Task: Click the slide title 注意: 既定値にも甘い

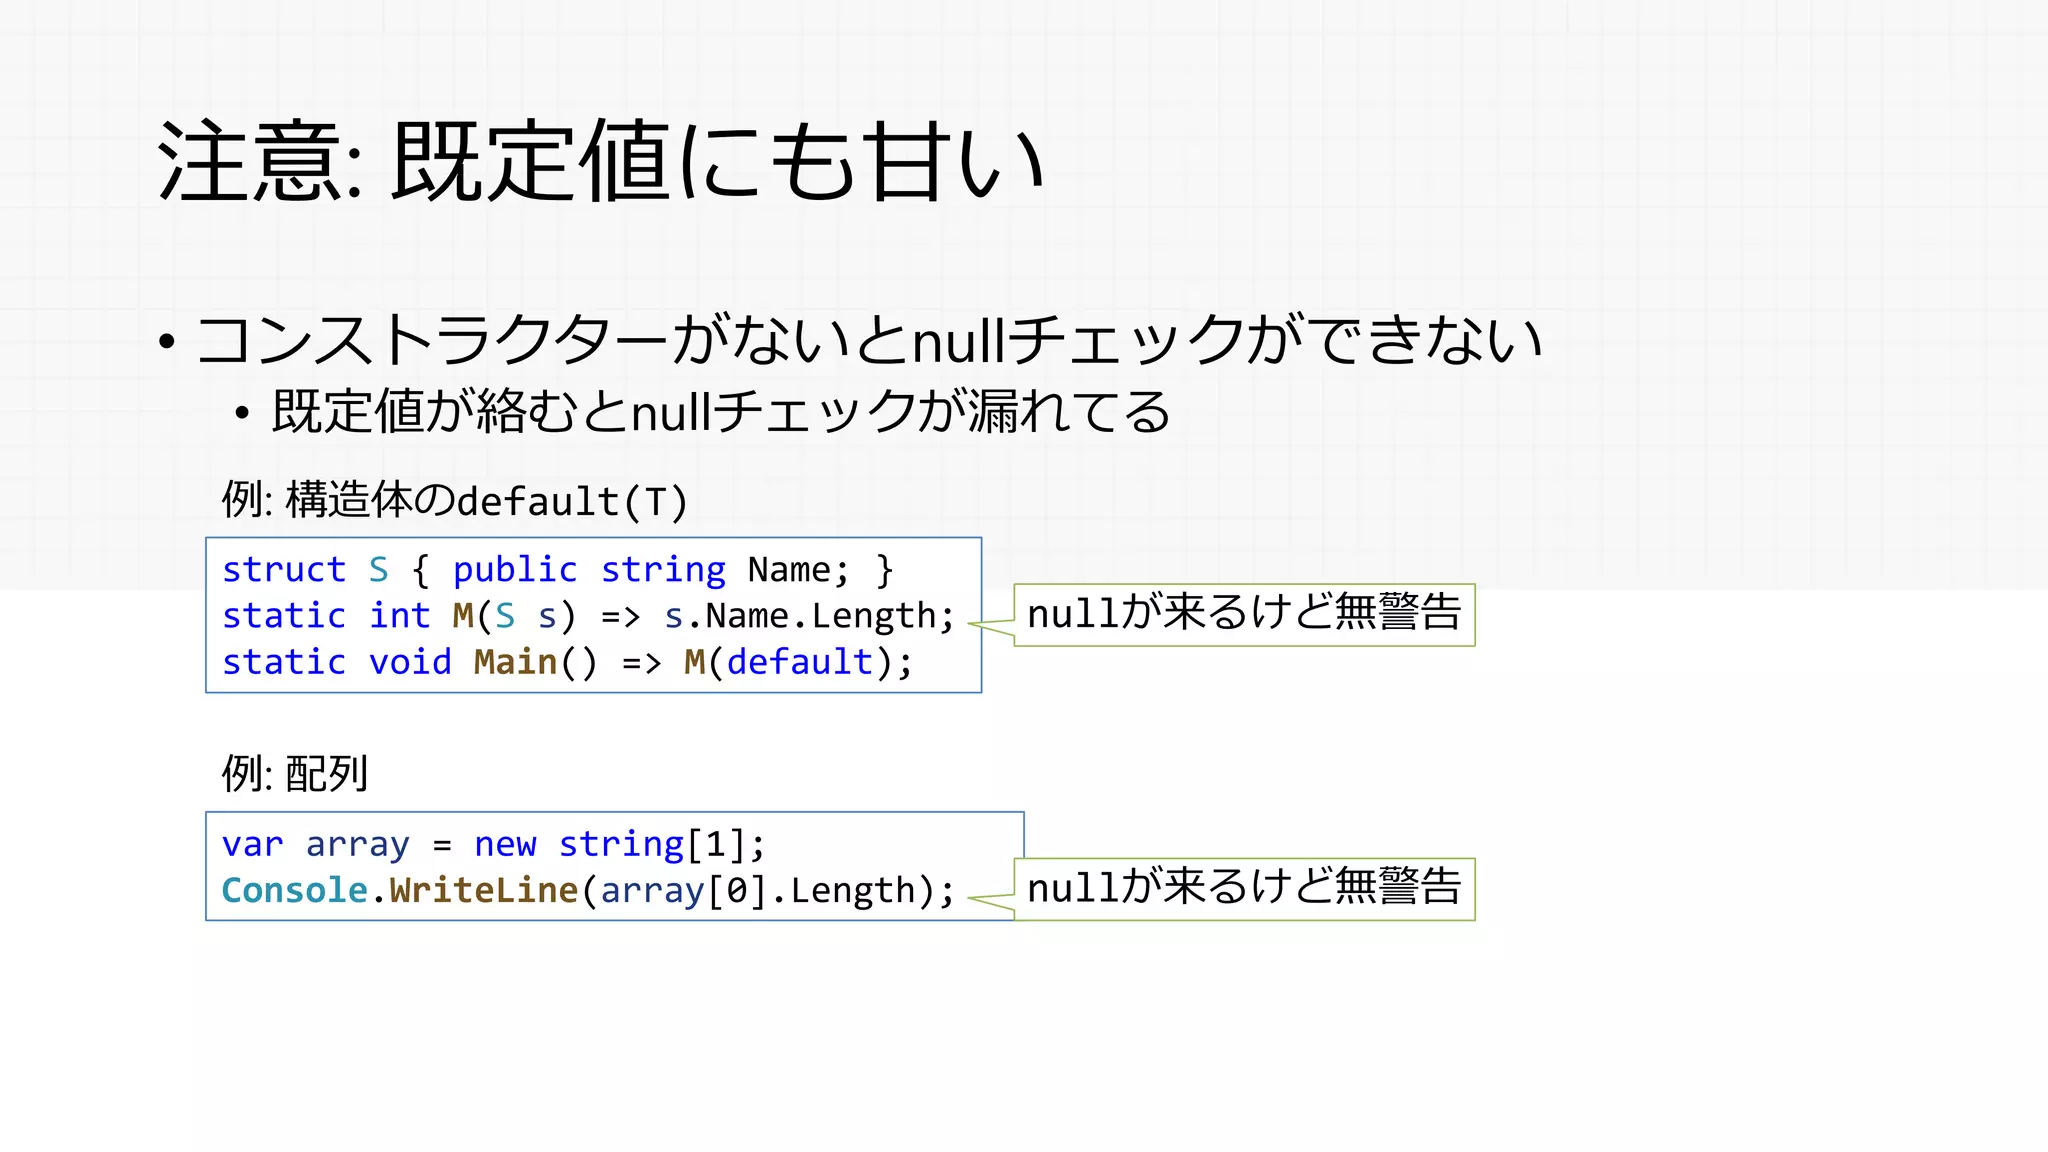Action: [600, 162]
